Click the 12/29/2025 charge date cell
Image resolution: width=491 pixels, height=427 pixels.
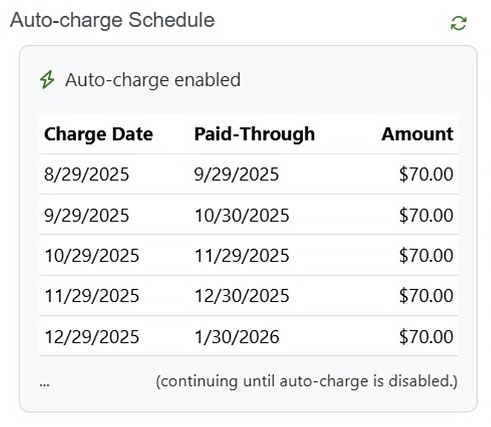[x=92, y=337]
